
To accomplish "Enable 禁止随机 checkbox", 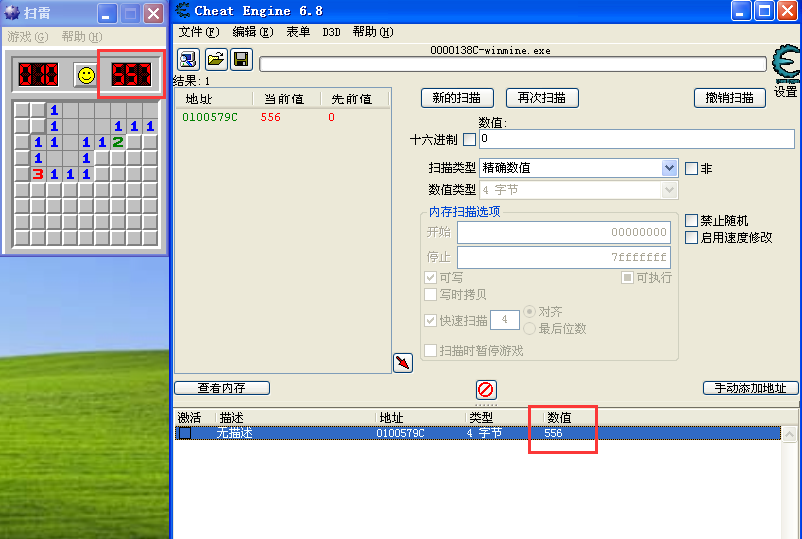I will [x=691, y=220].
